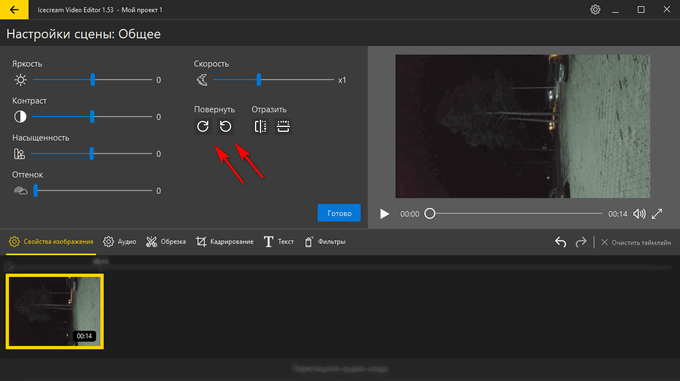Click Очистить таймлайн to clear timeline

(x=636, y=242)
